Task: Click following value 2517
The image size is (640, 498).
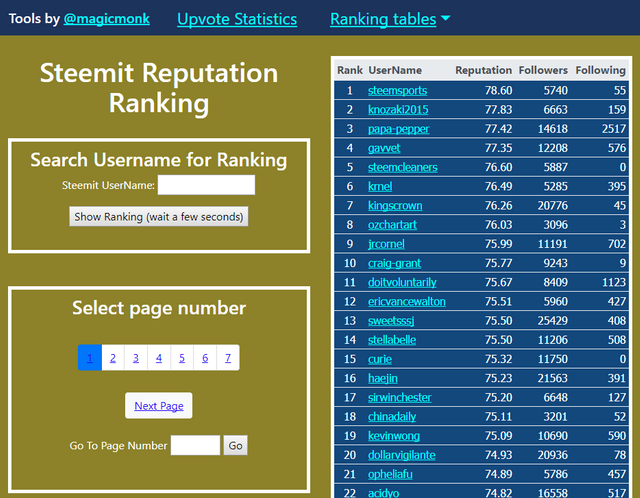Action: click(x=614, y=129)
